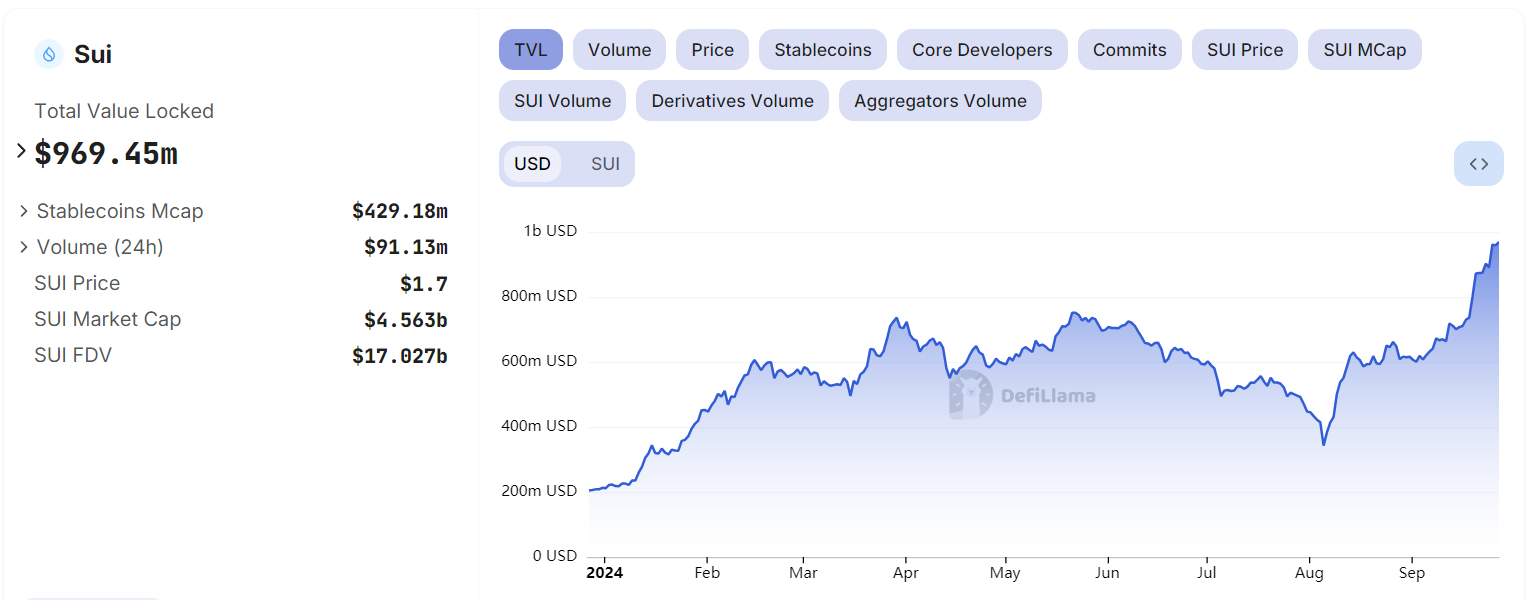This screenshot has width=1537, height=600.
Task: Enable the Volume chart series
Action: (x=619, y=50)
